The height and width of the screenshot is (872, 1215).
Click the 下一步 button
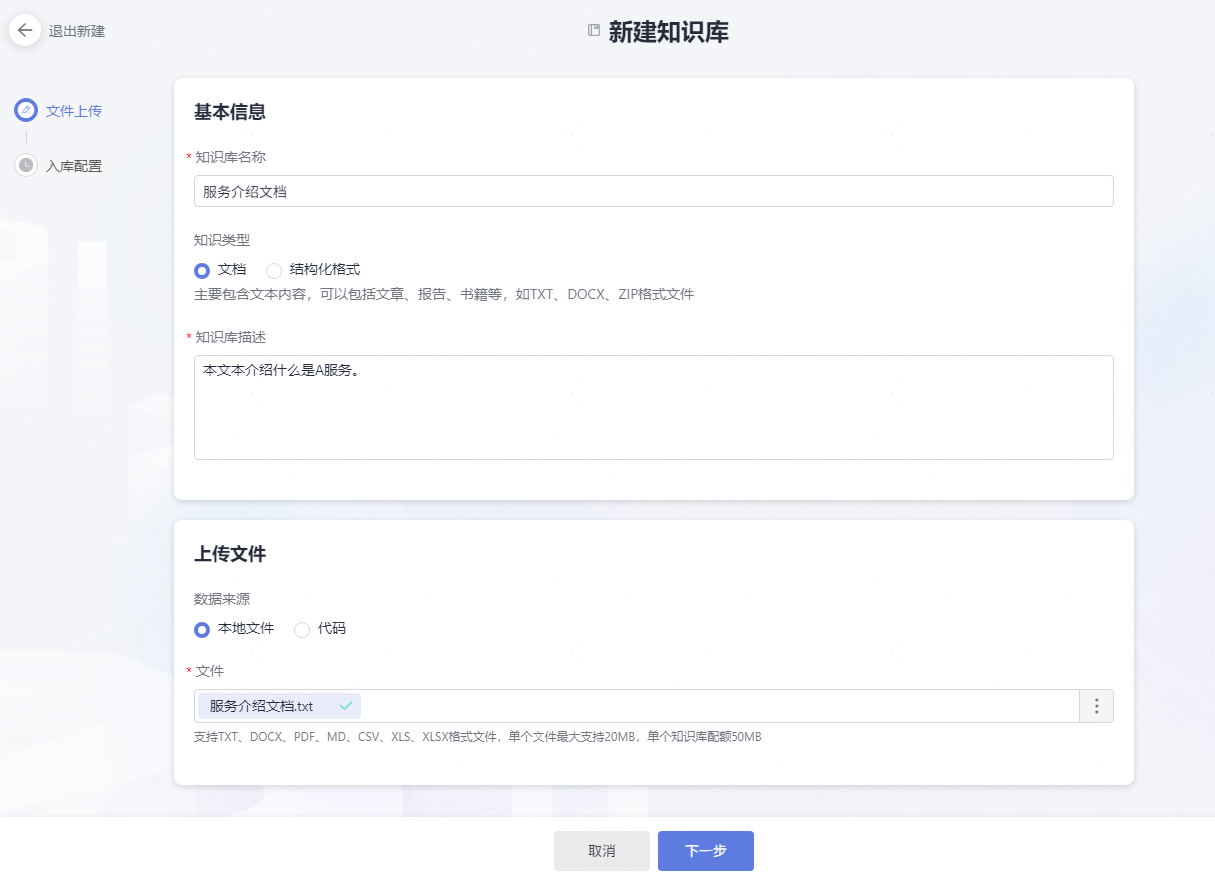click(x=706, y=850)
